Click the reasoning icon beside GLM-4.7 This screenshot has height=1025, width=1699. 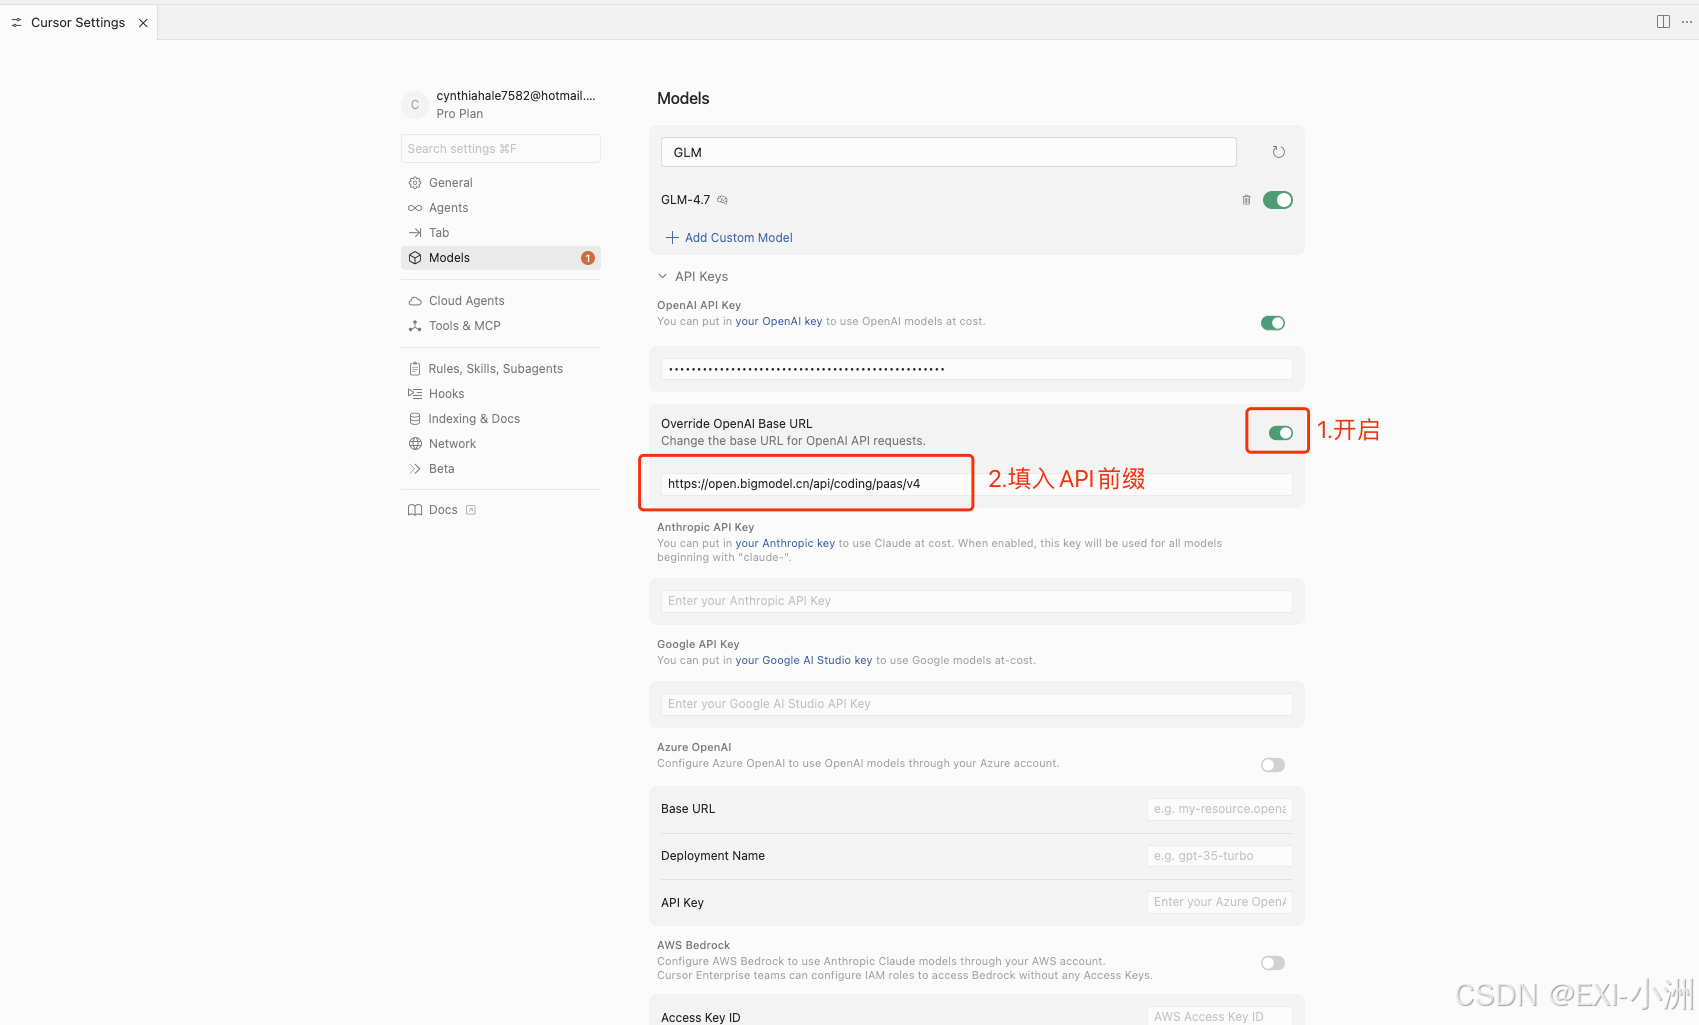click(722, 200)
